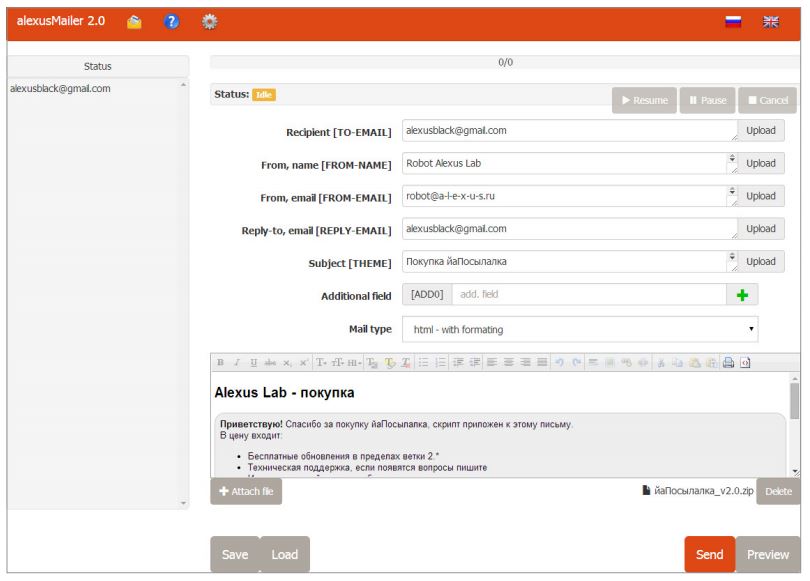Click the Pause button

[707, 100]
